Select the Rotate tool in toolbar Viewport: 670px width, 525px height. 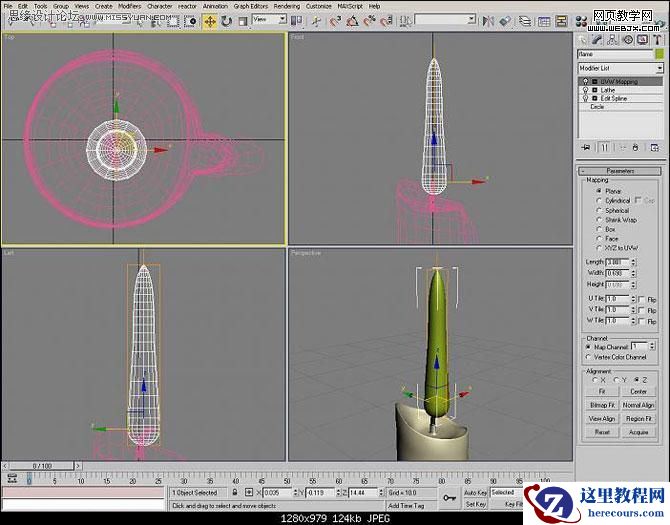pos(226,21)
